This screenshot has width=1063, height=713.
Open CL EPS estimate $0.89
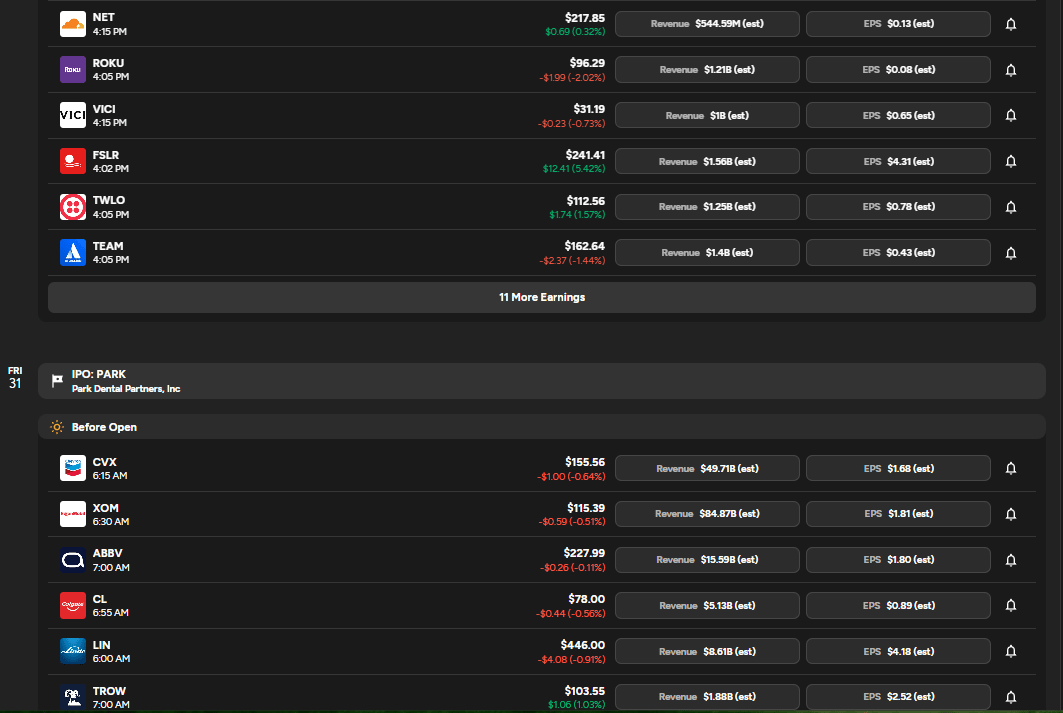point(898,606)
